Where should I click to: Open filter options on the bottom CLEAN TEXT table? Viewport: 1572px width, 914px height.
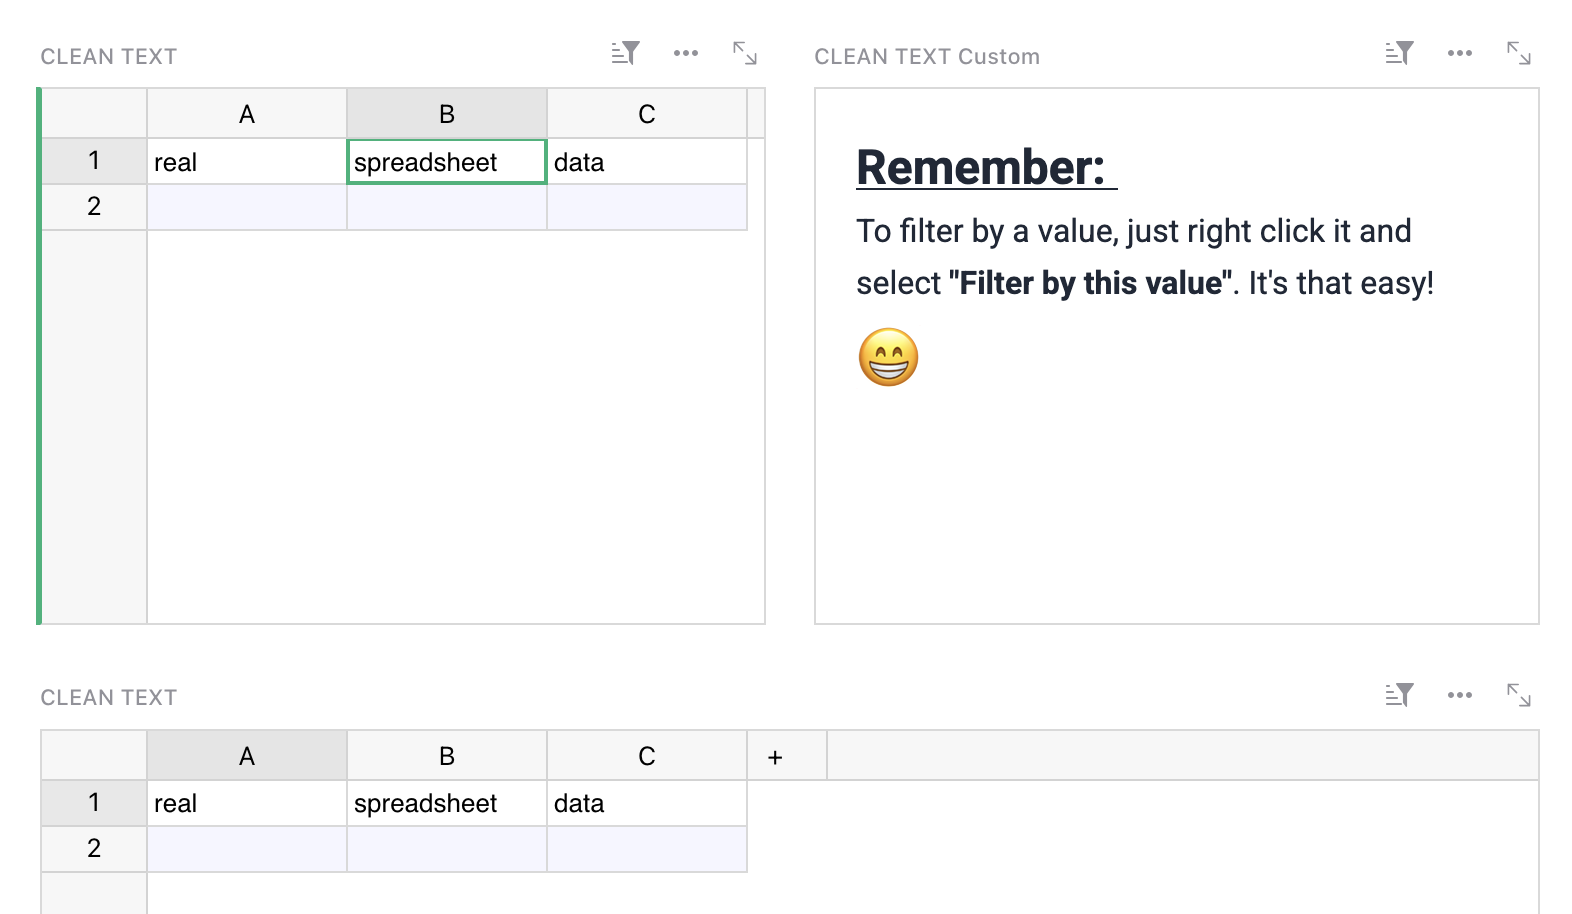click(x=1398, y=694)
